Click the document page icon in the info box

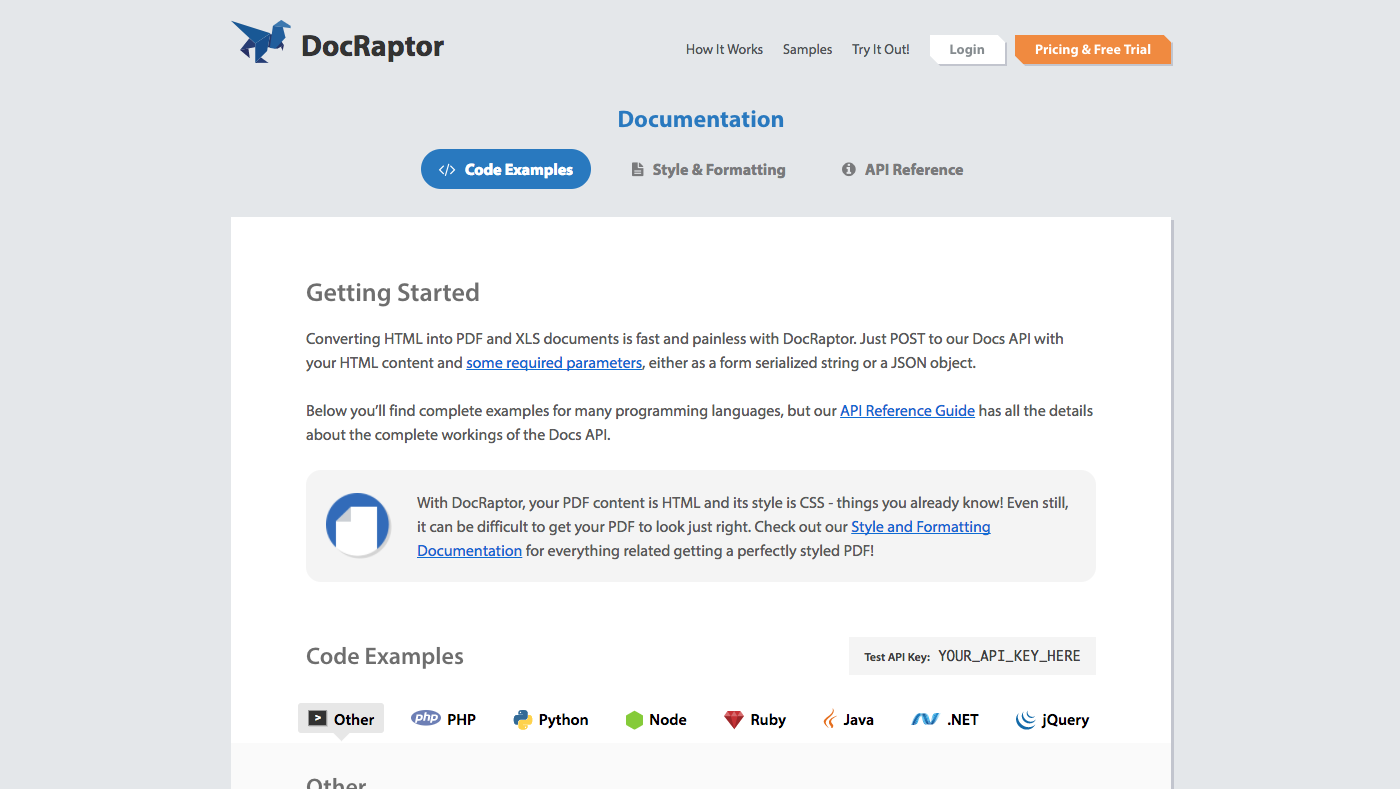[x=357, y=525]
